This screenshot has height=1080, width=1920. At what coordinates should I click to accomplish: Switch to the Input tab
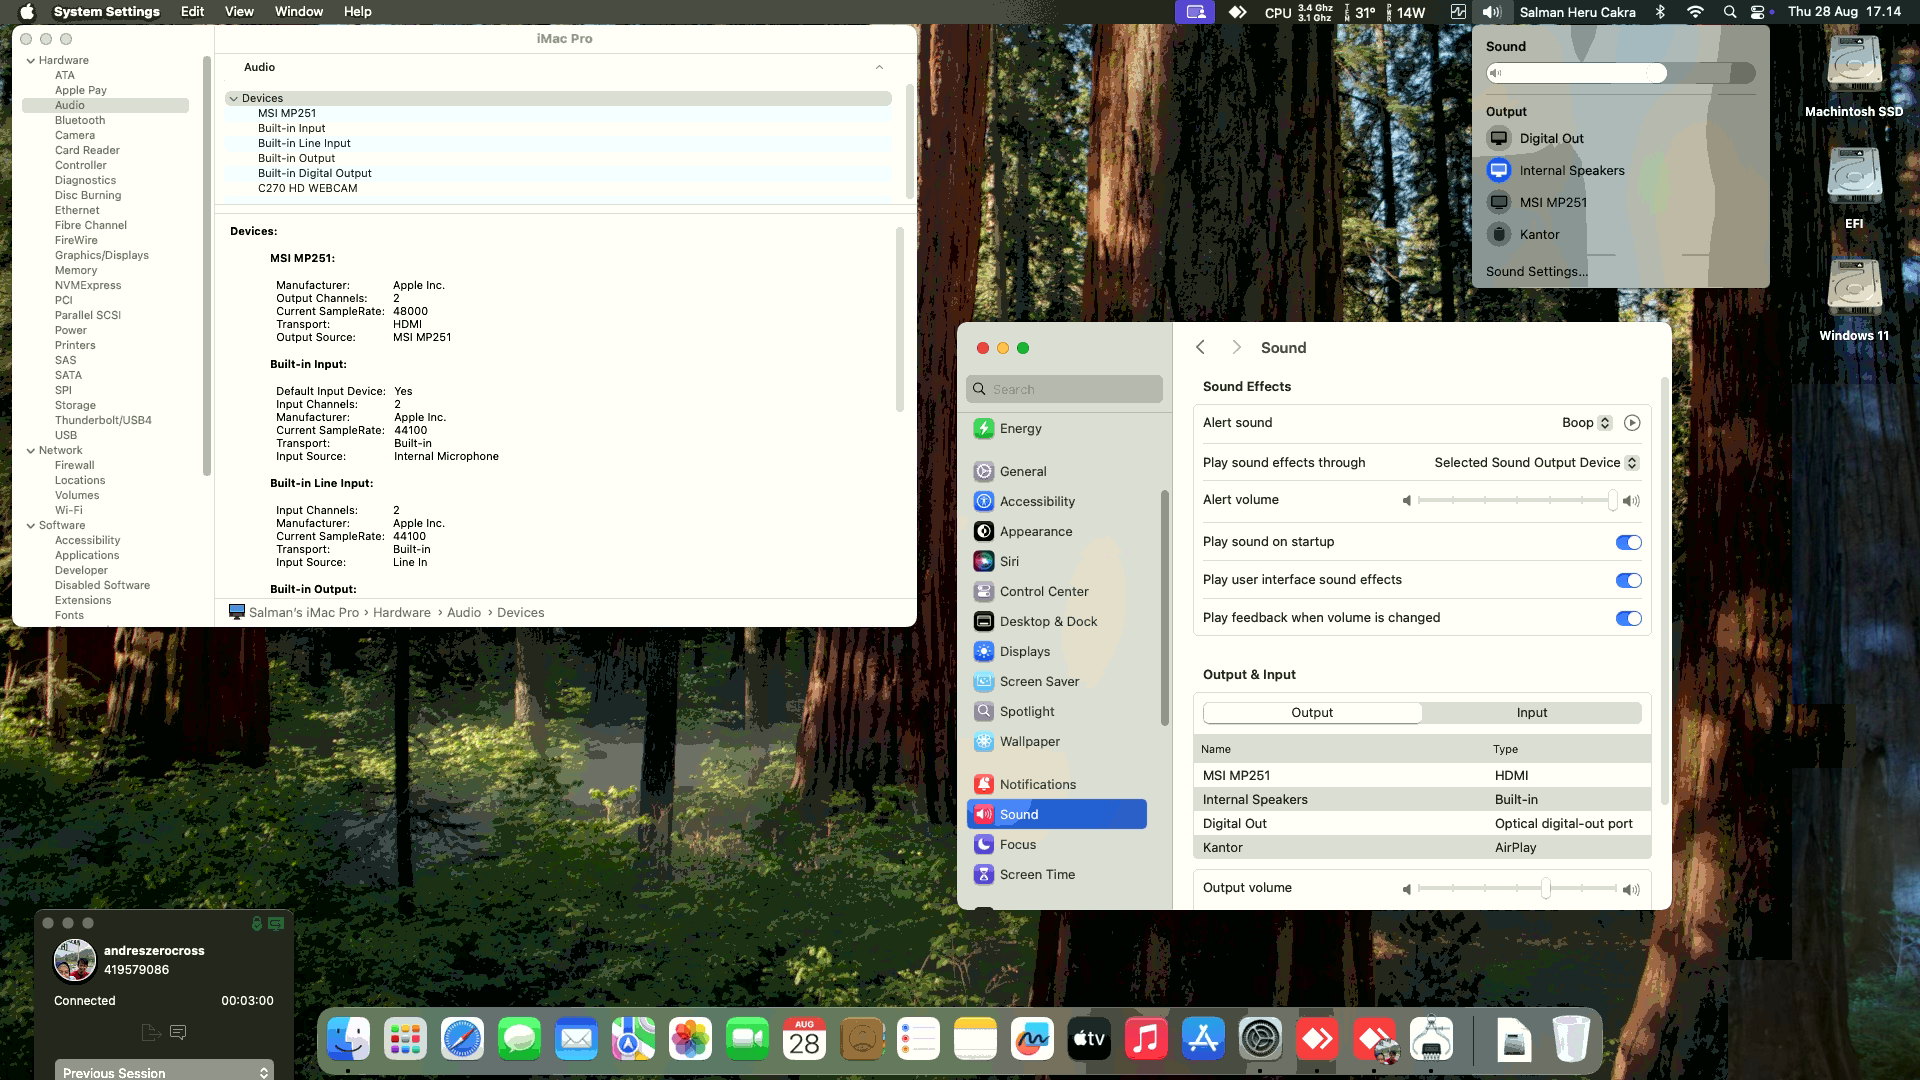(1531, 713)
